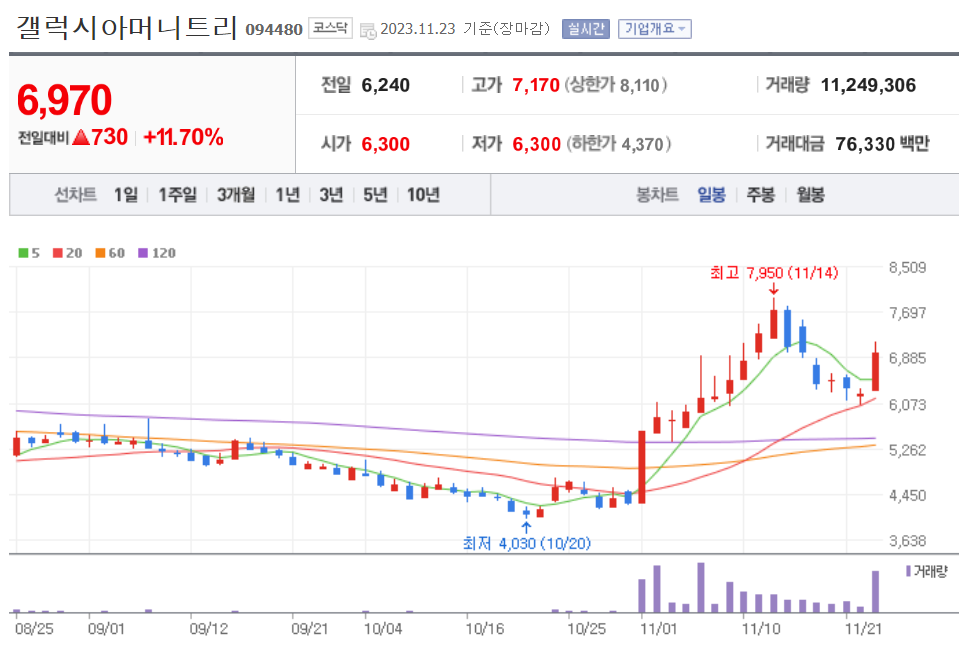
Task: Click the 6,073 price axis label
Action: tap(907, 405)
